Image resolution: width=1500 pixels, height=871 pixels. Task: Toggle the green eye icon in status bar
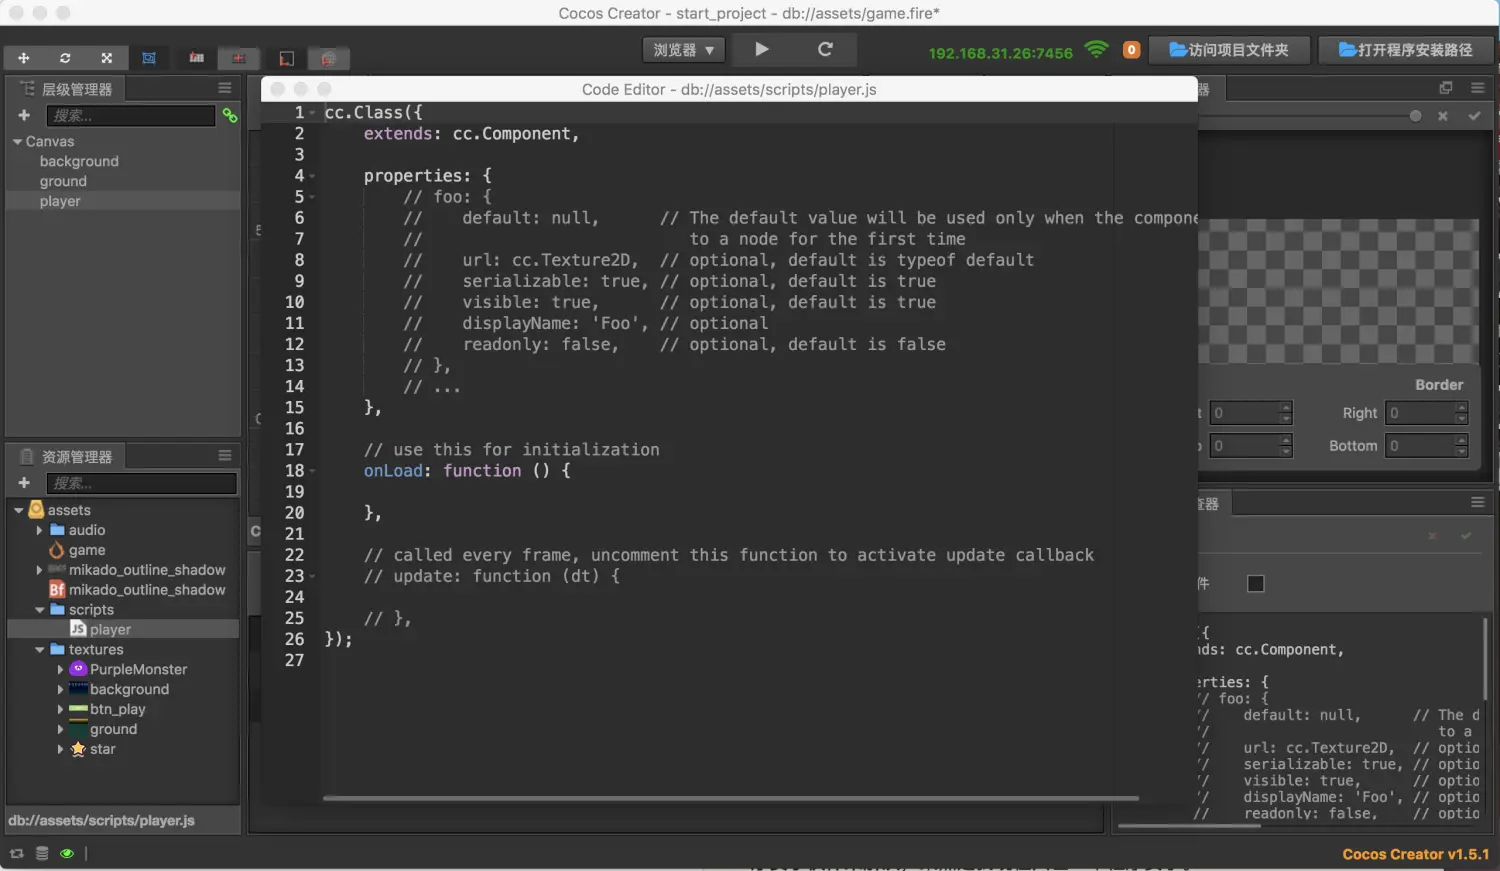[67, 853]
